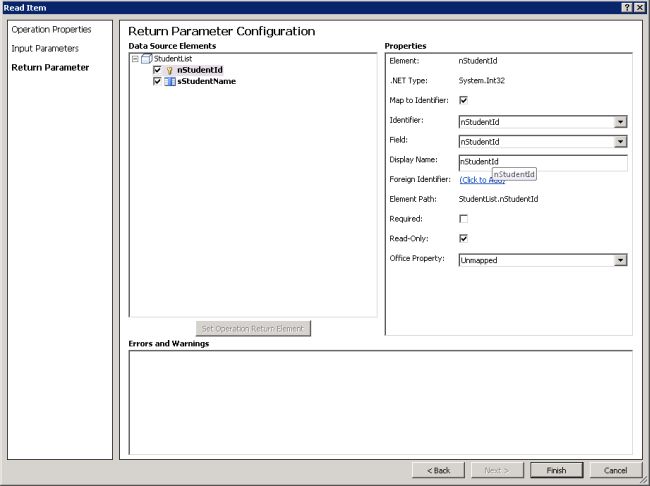Click the StudentList entity cube icon
650x486 pixels.
point(146,59)
